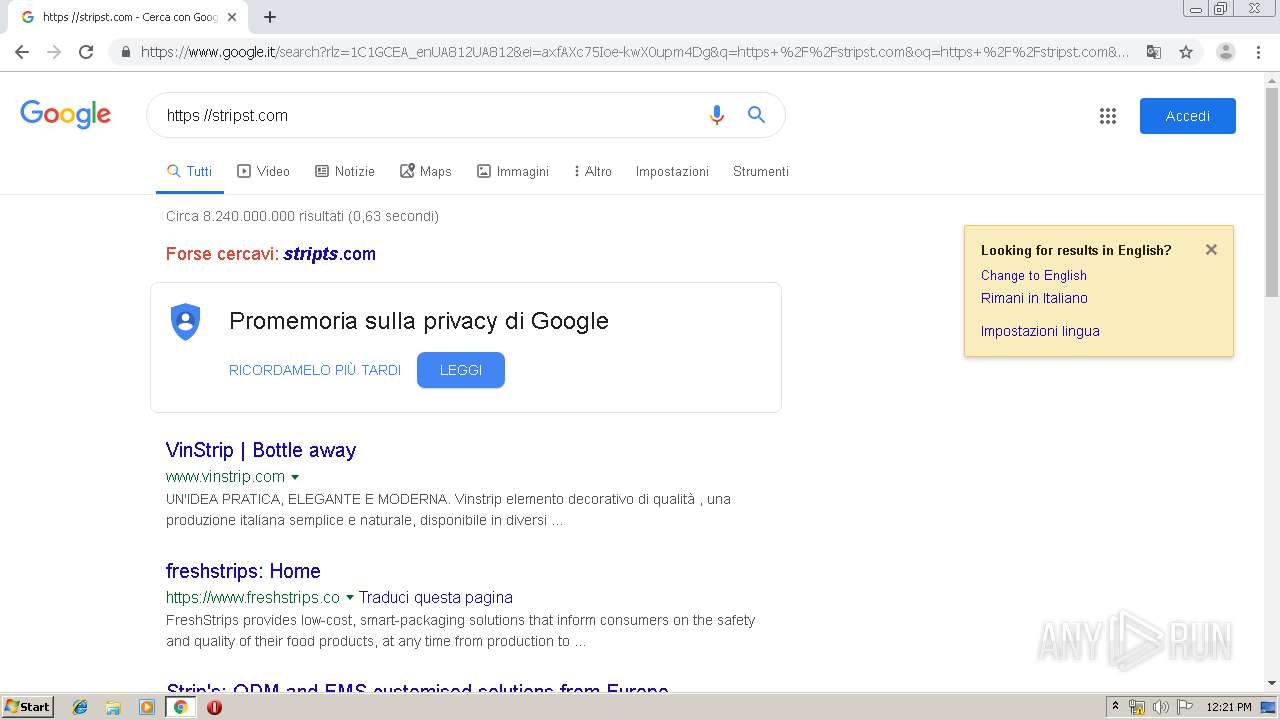The image size is (1280, 720).
Task: Click the suggested stripts.com correction link
Action: pos(329,254)
